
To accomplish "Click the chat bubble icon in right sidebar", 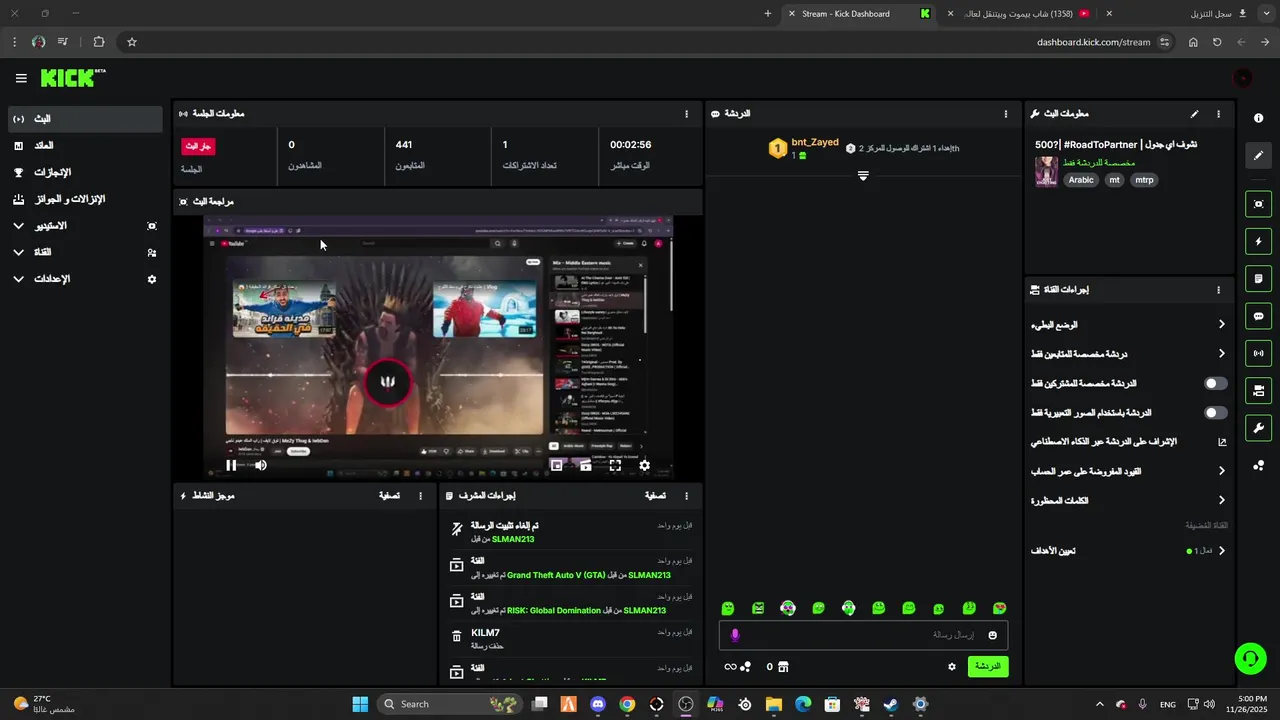I will [1258, 316].
